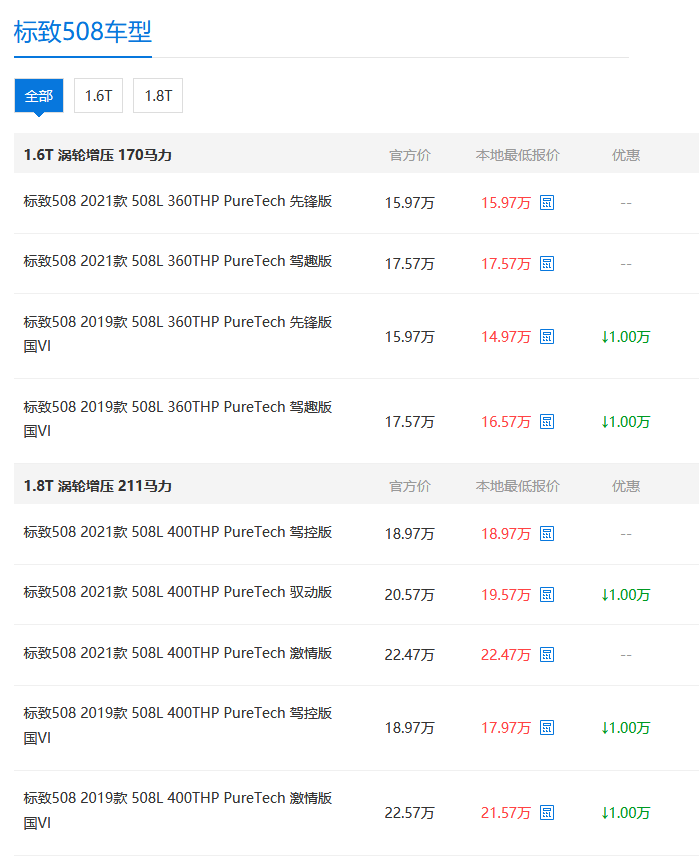Click ↓1.00万 discount for 2019款 360THP 先锋版
Image resolution: width=699 pixels, height=856 pixels.
(x=626, y=337)
